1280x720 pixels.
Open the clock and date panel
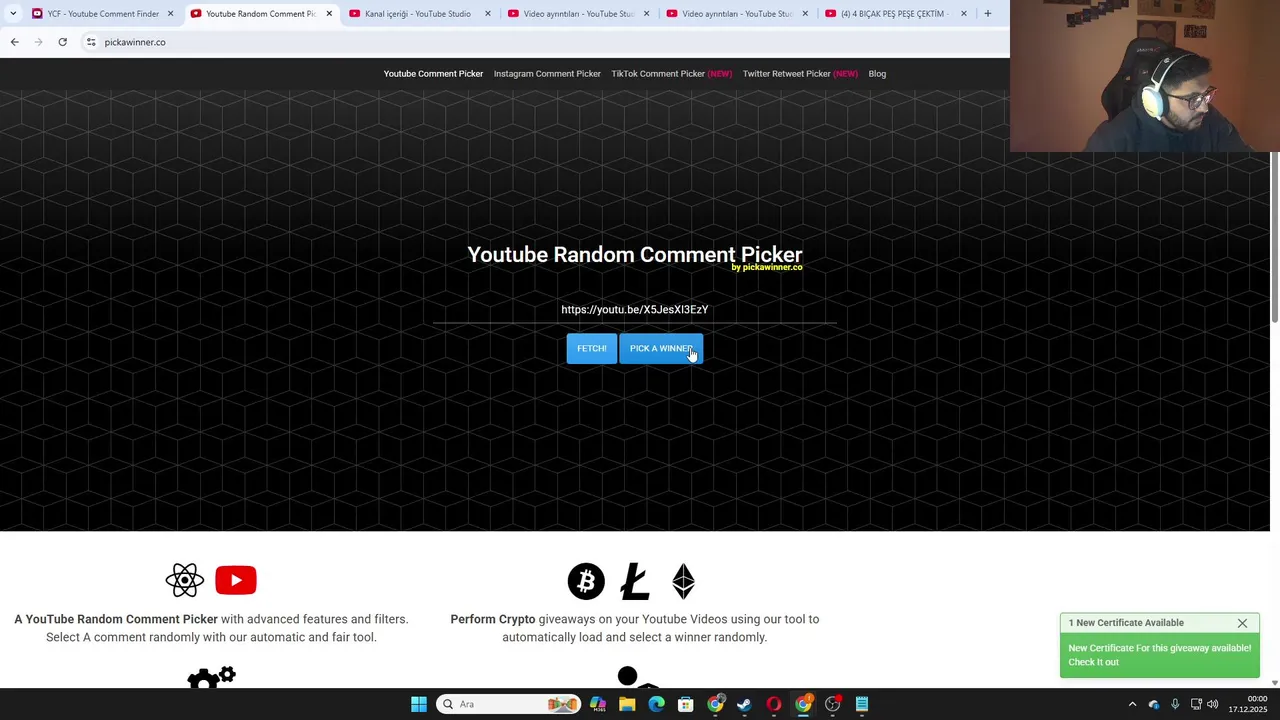pyautogui.click(x=1248, y=704)
